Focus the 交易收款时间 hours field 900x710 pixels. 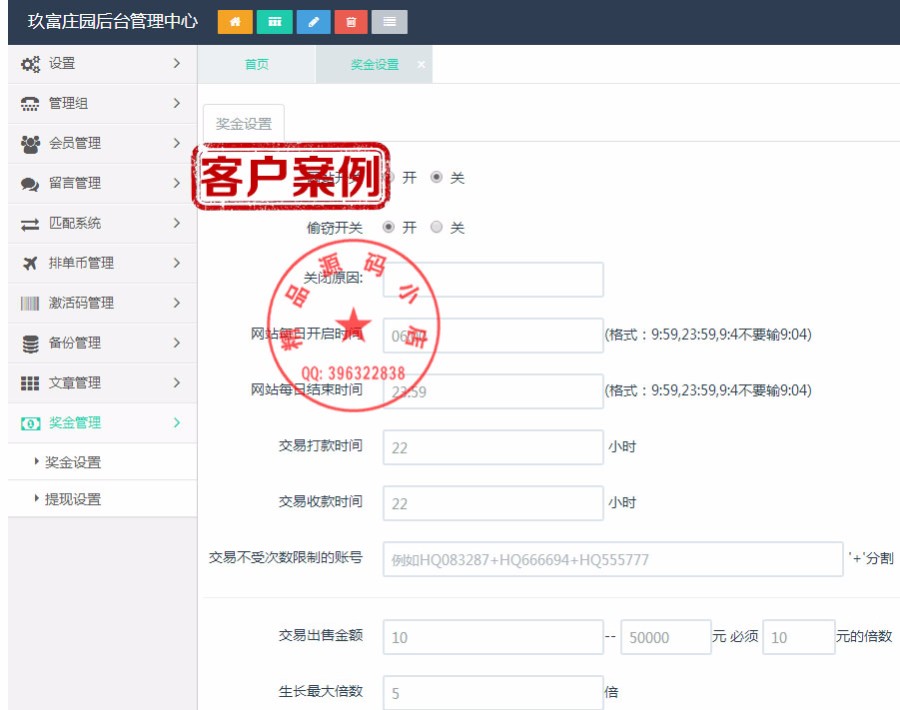[493, 503]
